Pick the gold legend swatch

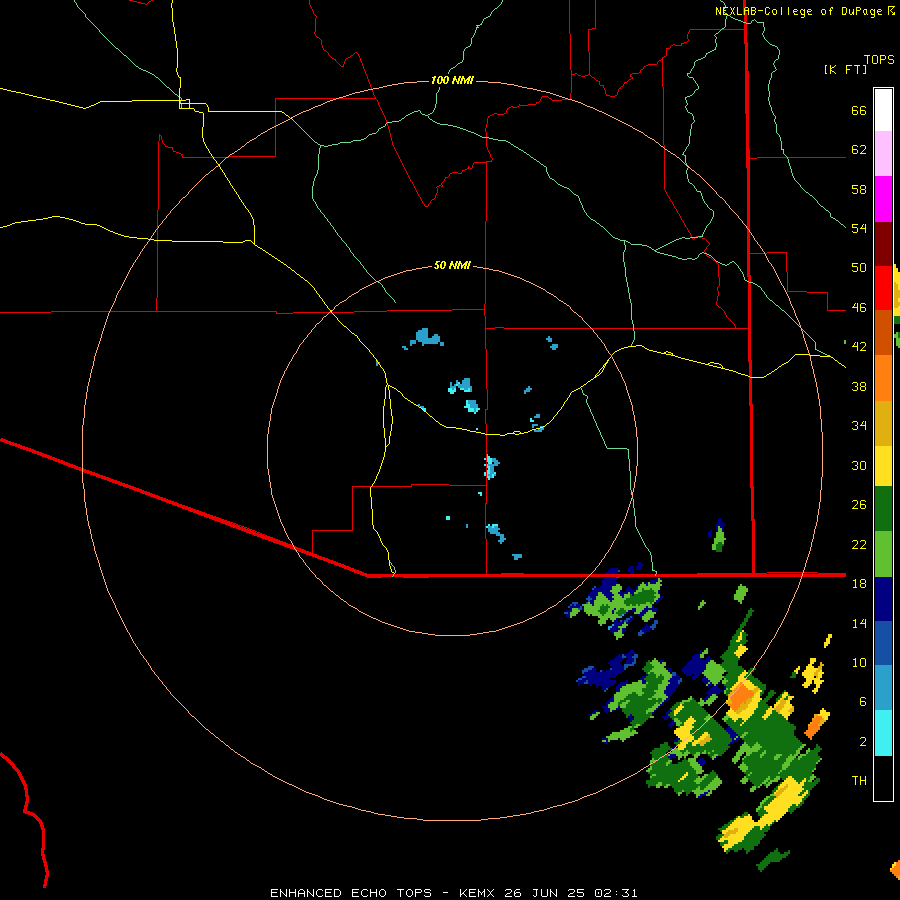883,423
